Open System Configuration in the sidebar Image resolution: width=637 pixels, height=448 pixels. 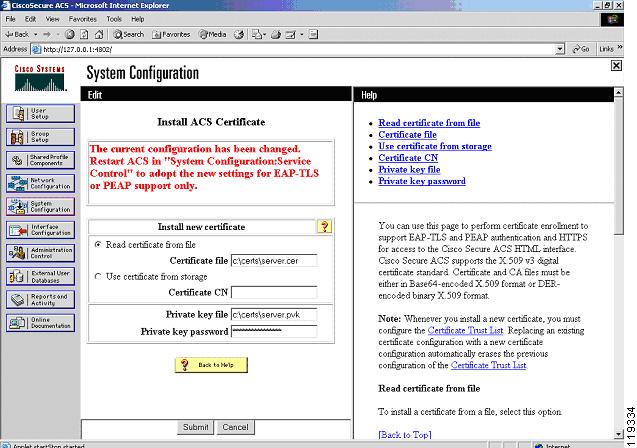point(40,206)
